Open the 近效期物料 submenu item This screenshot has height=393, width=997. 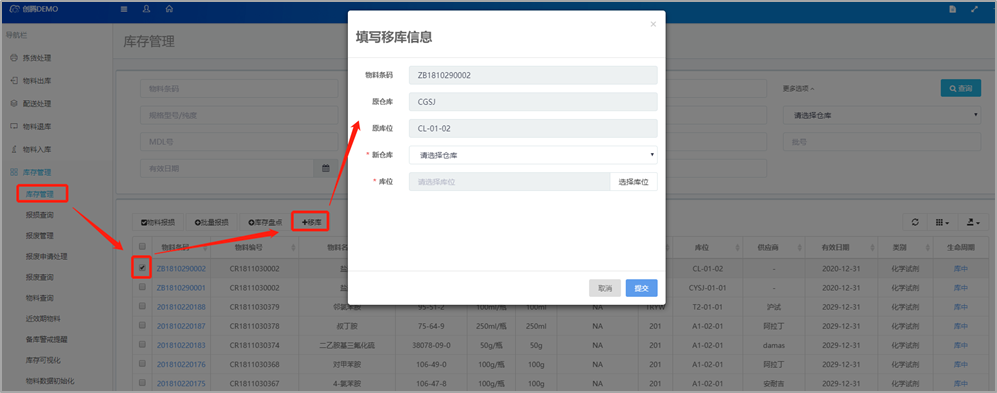pyautogui.click(x=43, y=318)
